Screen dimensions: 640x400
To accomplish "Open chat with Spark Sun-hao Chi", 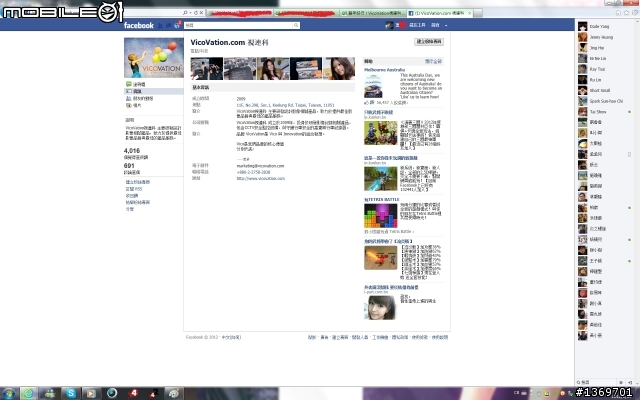I will click(604, 101).
